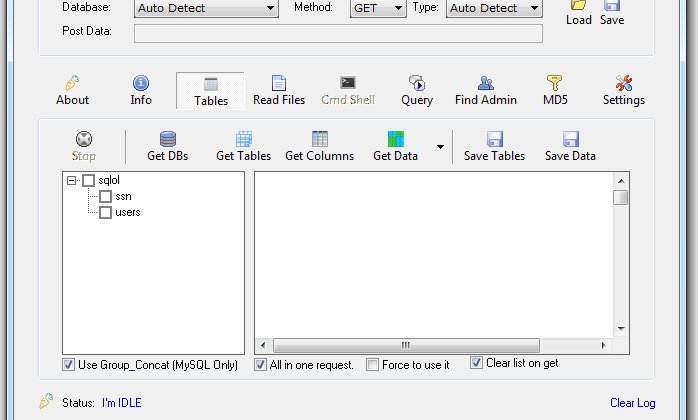
Task: Open the Settings section
Action: pyautogui.click(x=624, y=91)
